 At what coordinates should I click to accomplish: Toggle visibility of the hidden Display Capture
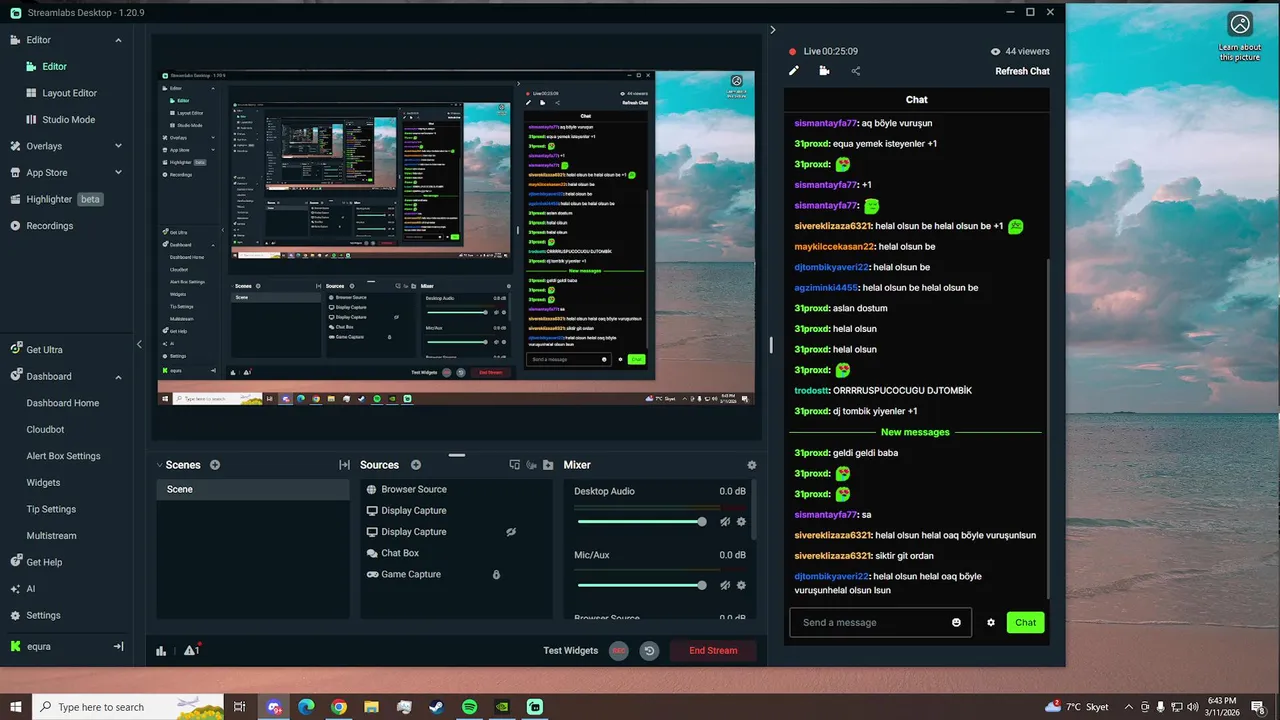(x=511, y=532)
